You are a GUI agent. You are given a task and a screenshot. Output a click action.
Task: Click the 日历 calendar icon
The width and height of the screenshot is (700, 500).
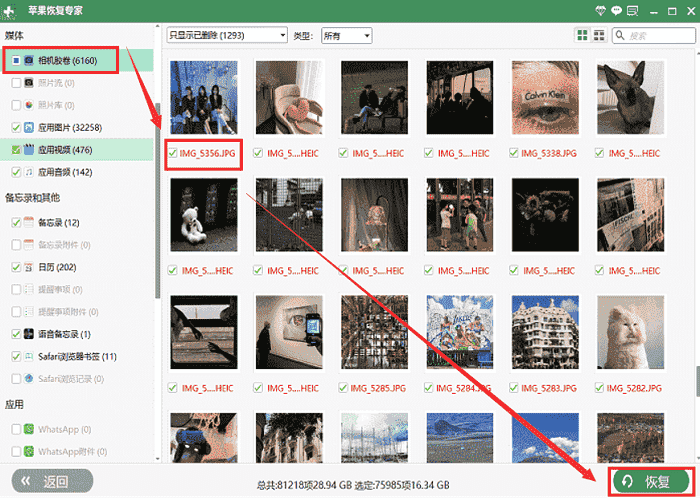pyautogui.click(x=29, y=267)
